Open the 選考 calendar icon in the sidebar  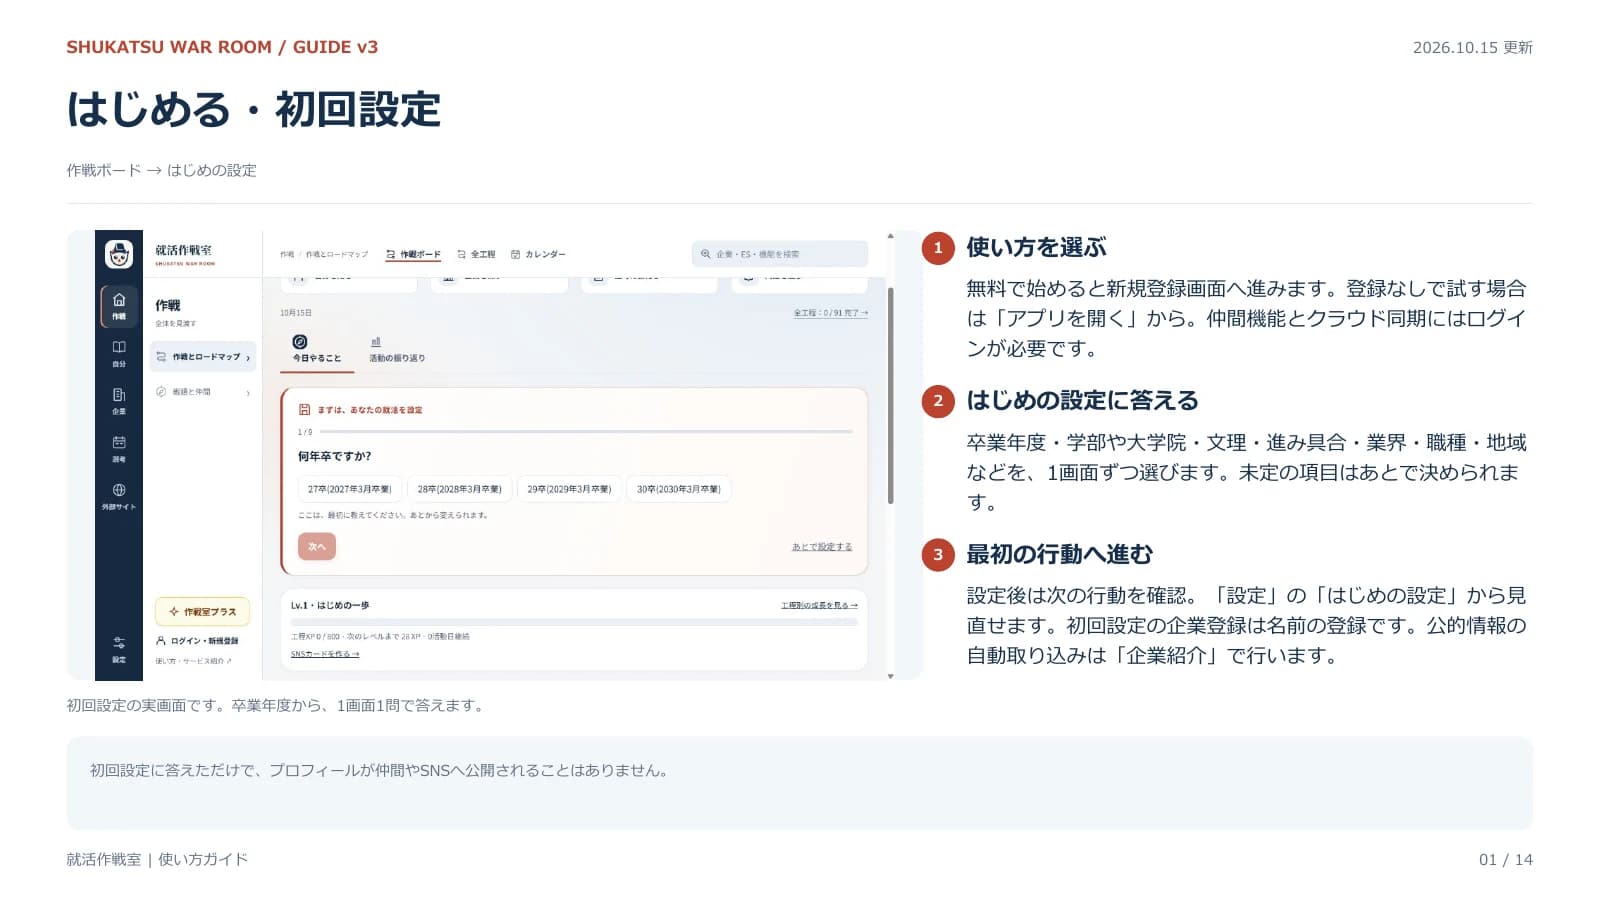[x=119, y=442]
